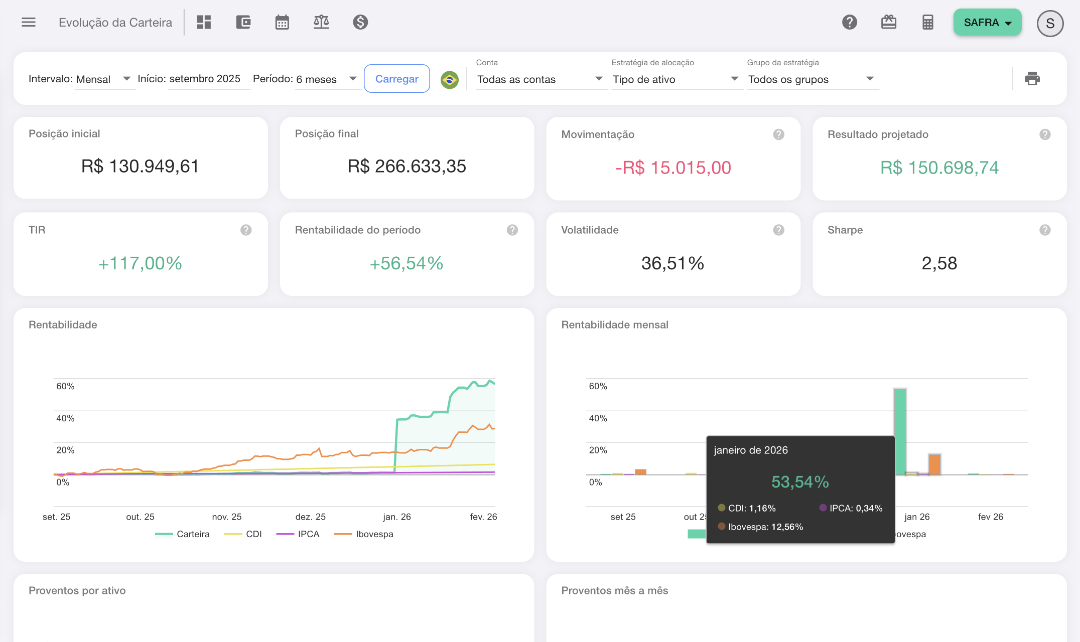Click the dollar coin icon
The height and width of the screenshot is (642, 1080).
(361, 22)
